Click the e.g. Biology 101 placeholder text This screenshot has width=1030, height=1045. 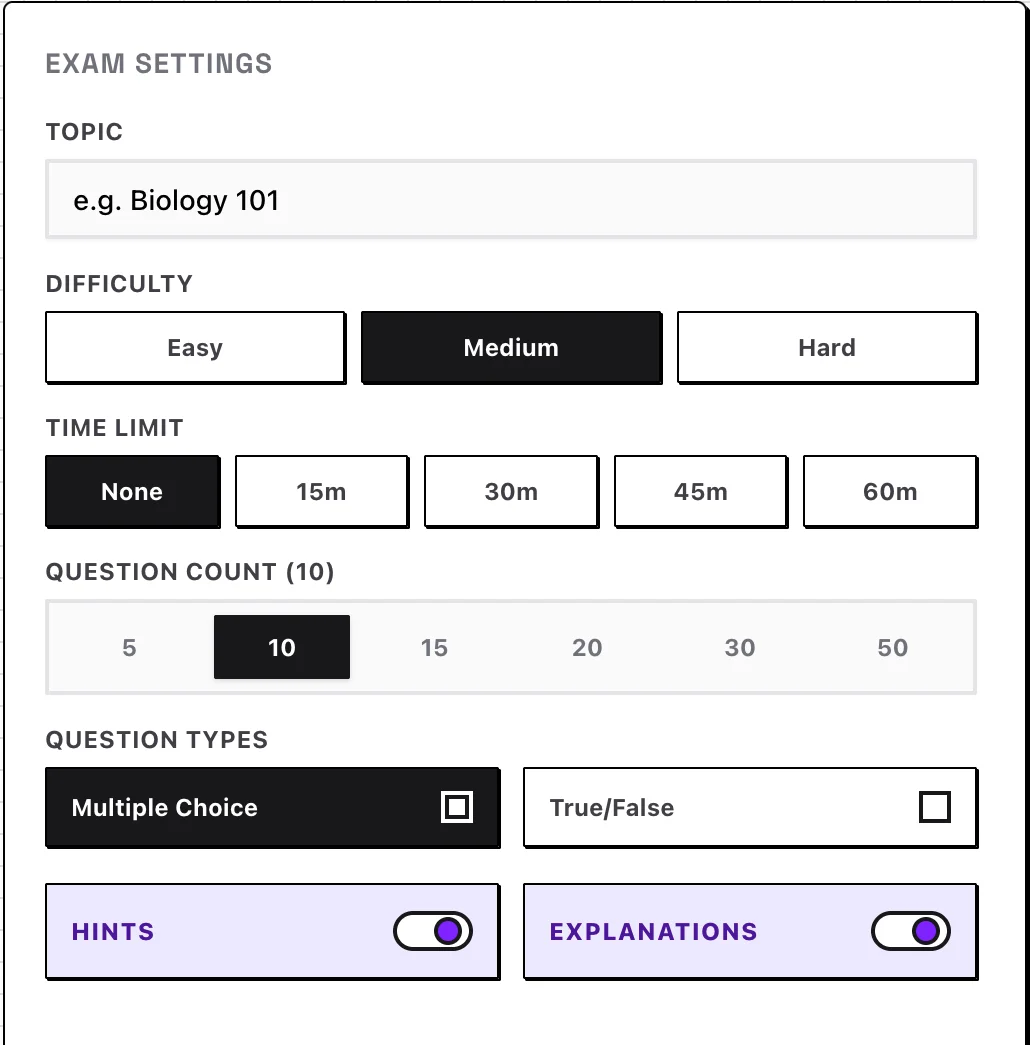(x=176, y=200)
